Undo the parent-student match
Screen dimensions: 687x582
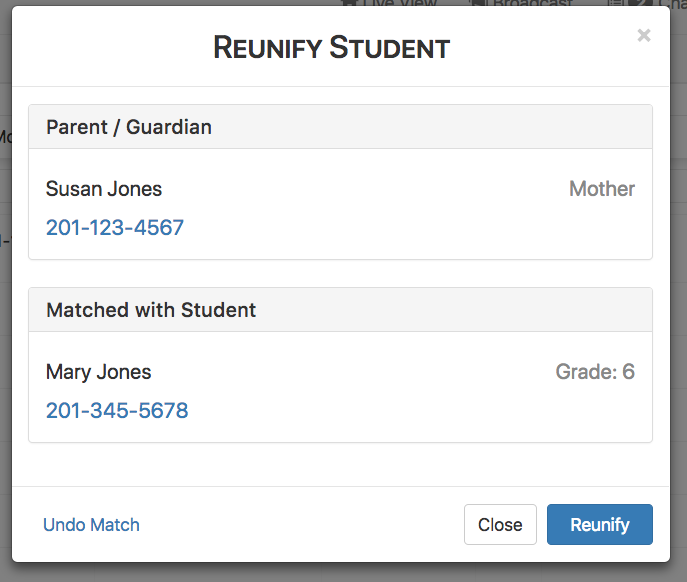coord(91,525)
